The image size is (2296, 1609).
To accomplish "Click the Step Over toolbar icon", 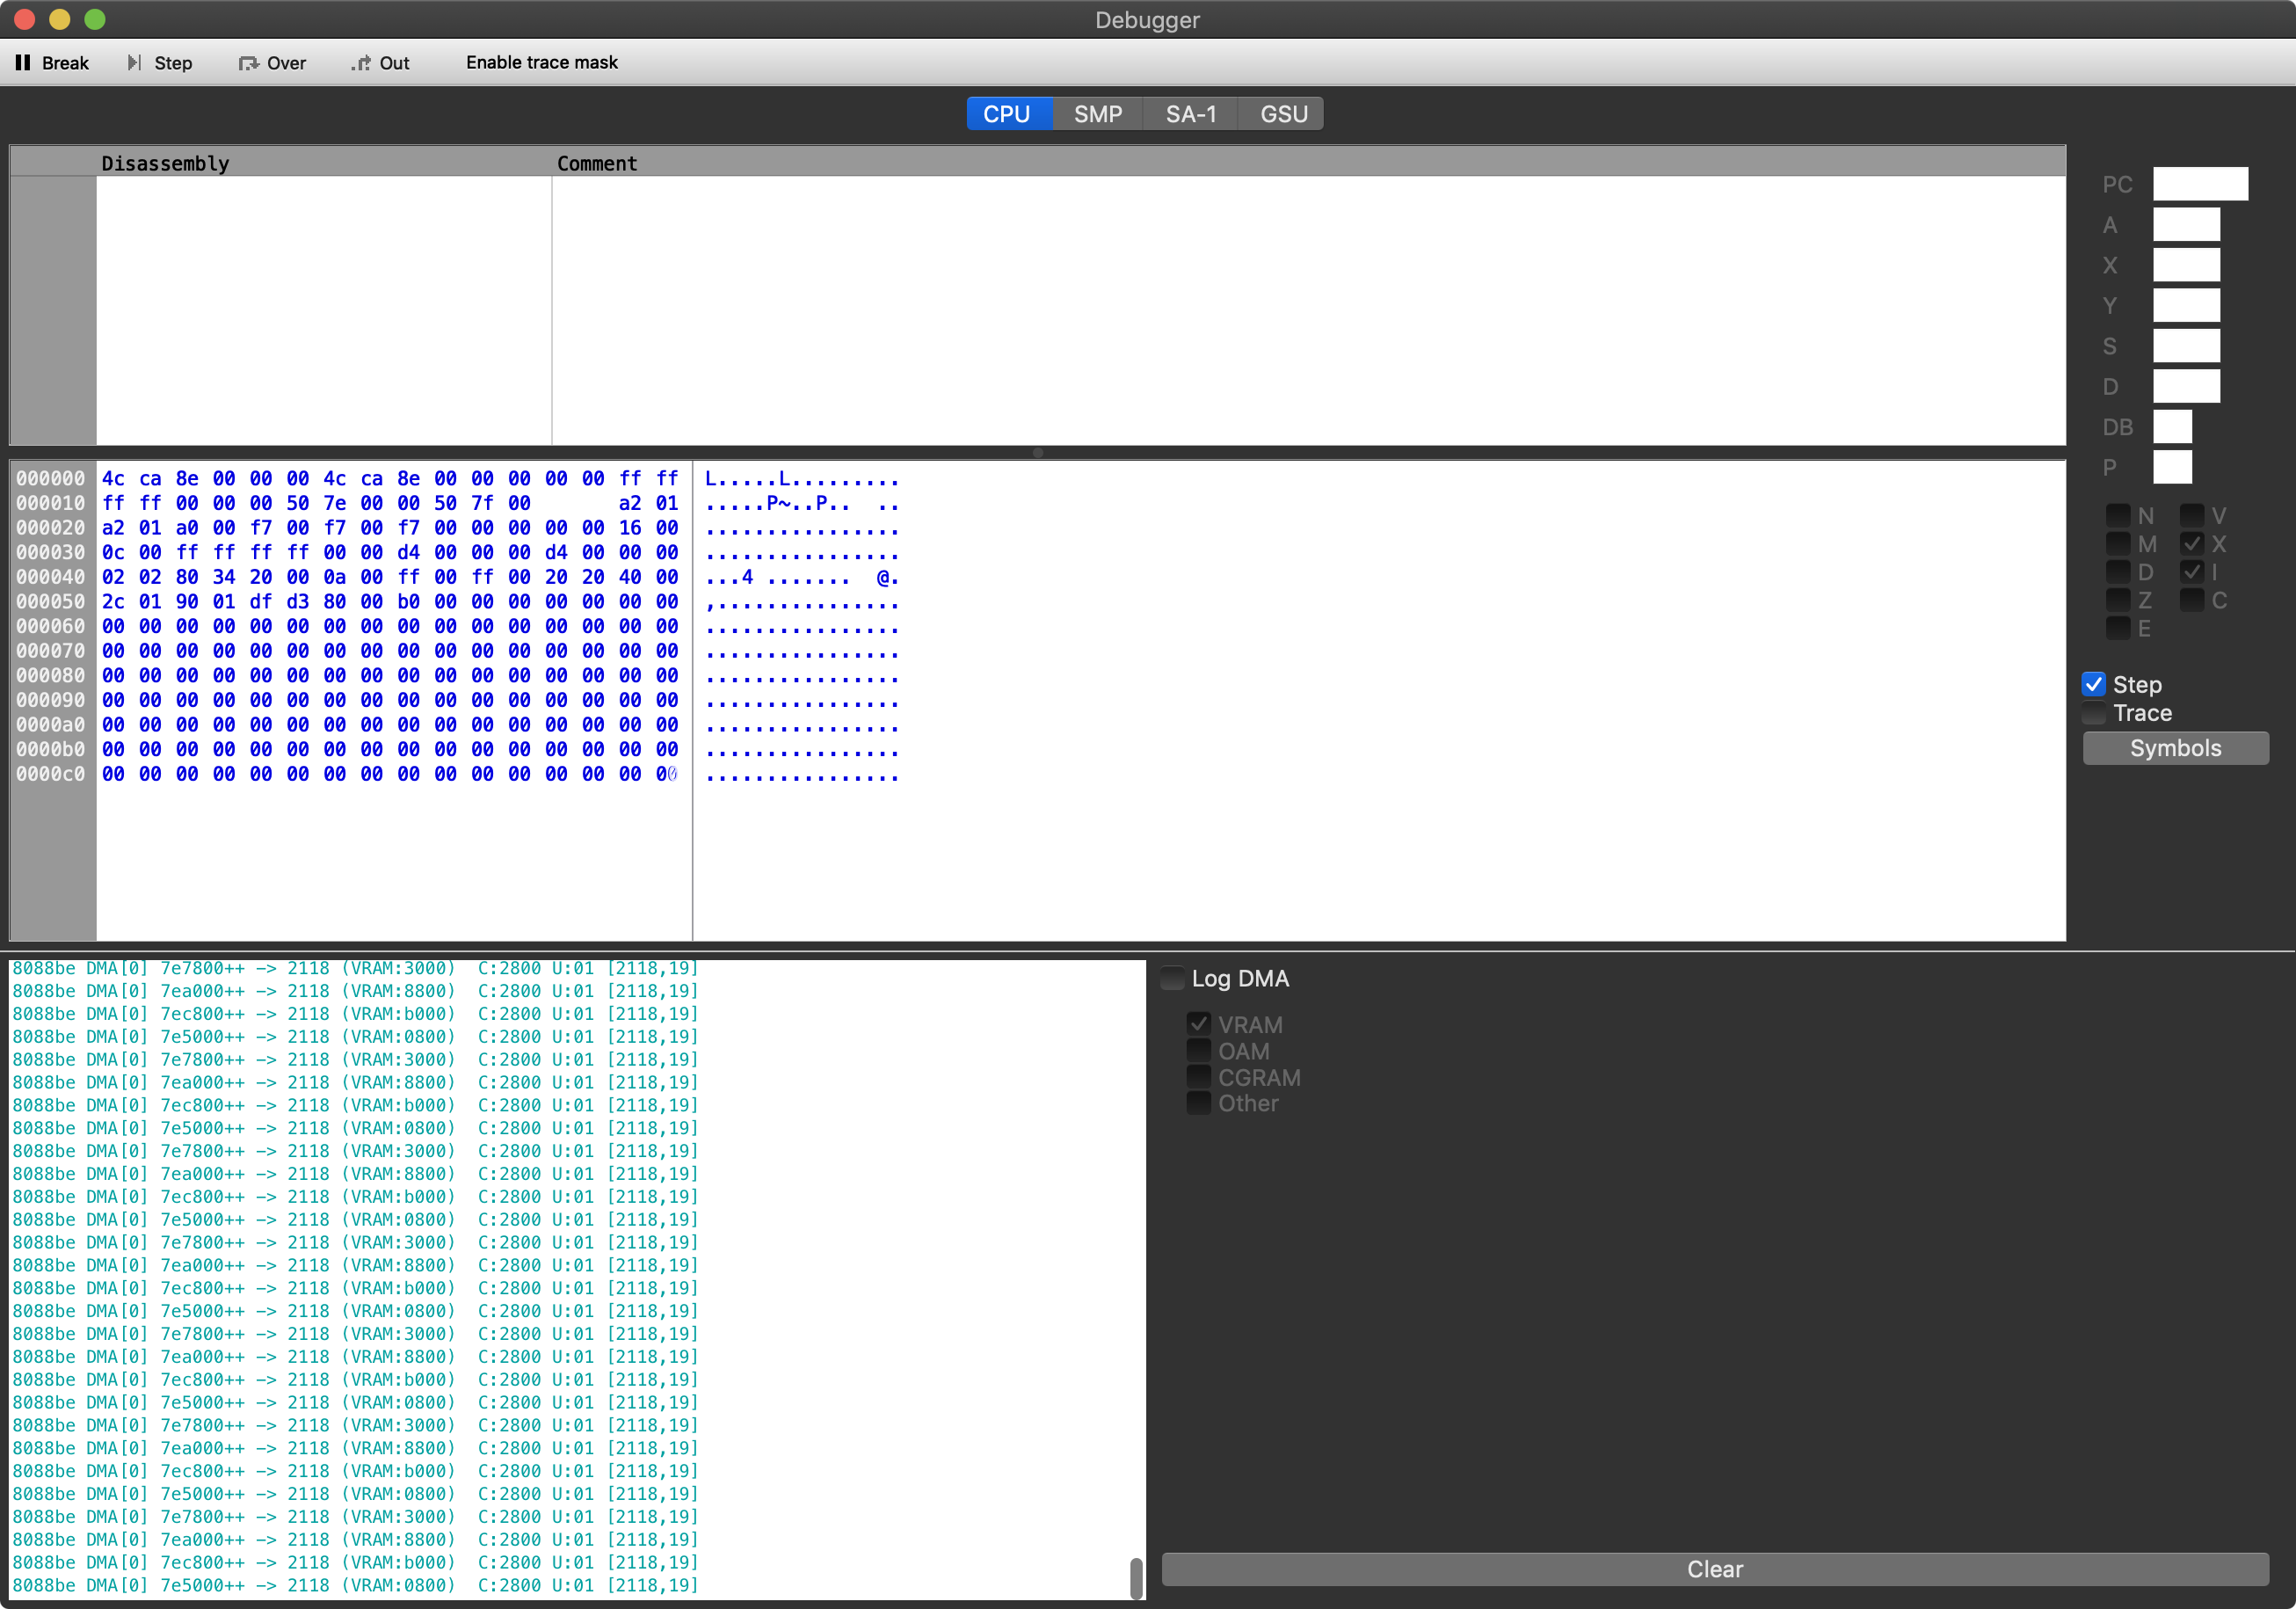I will [x=248, y=63].
